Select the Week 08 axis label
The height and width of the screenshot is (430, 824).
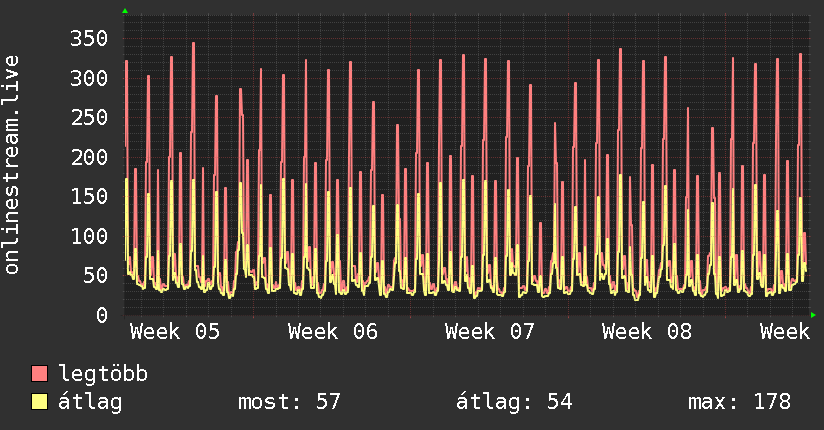coord(648,331)
